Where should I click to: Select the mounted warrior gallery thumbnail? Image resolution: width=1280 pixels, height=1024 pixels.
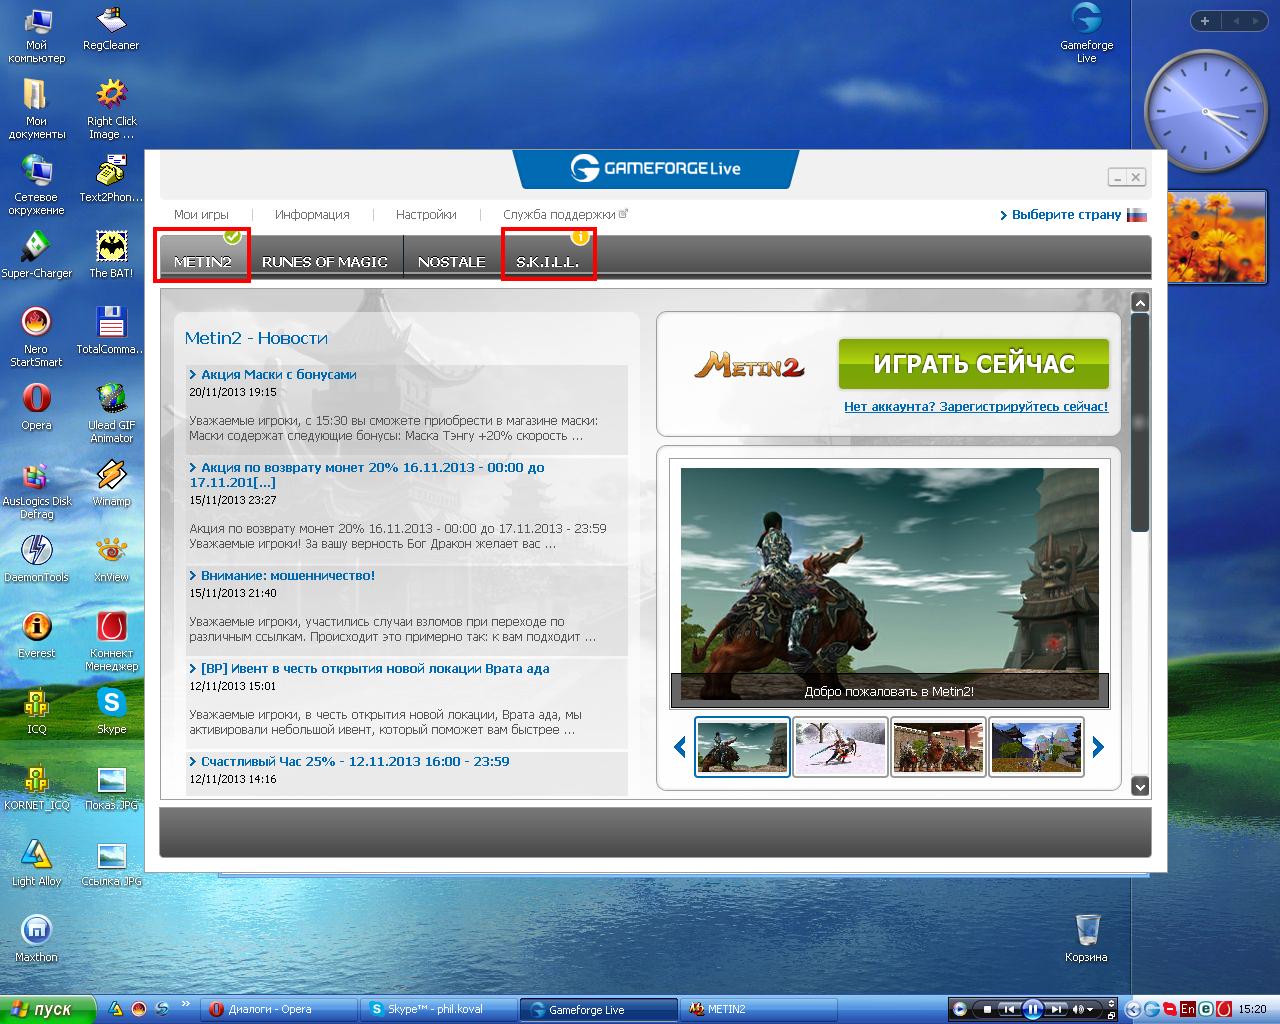pos(742,746)
